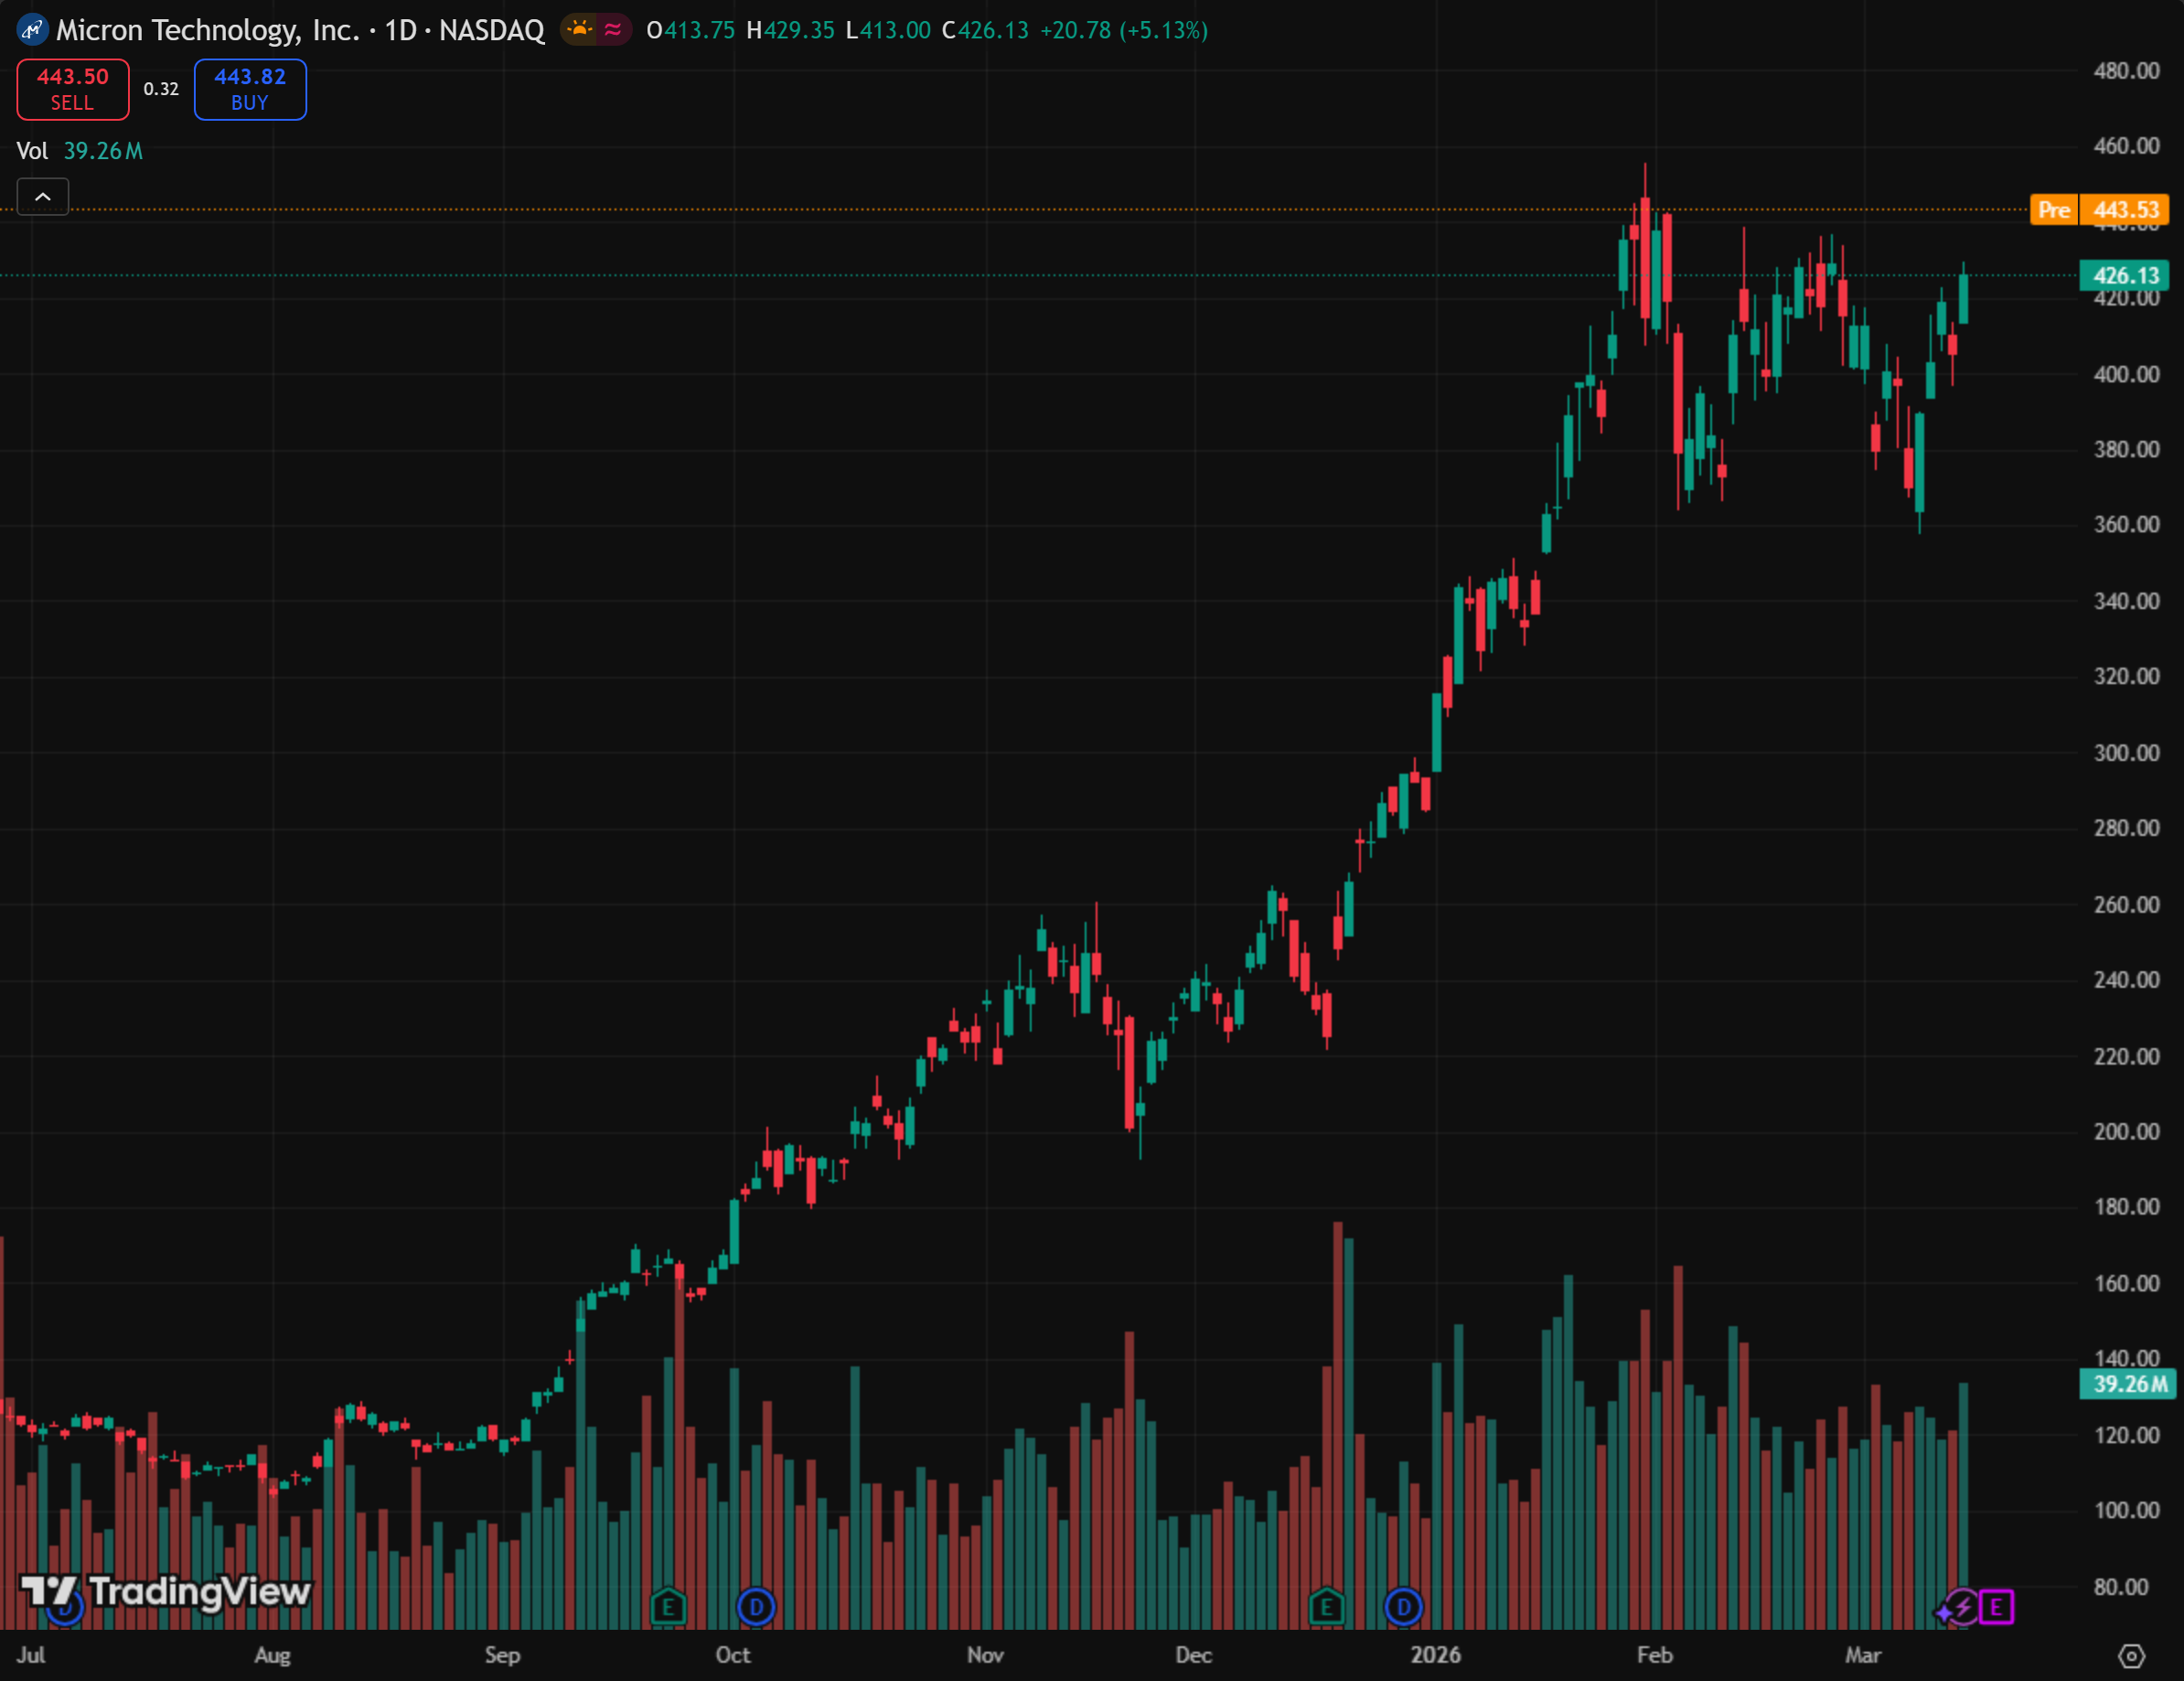This screenshot has width=2184, height=1681.
Task: Click the pre-market sun session icon
Action: coord(580,30)
